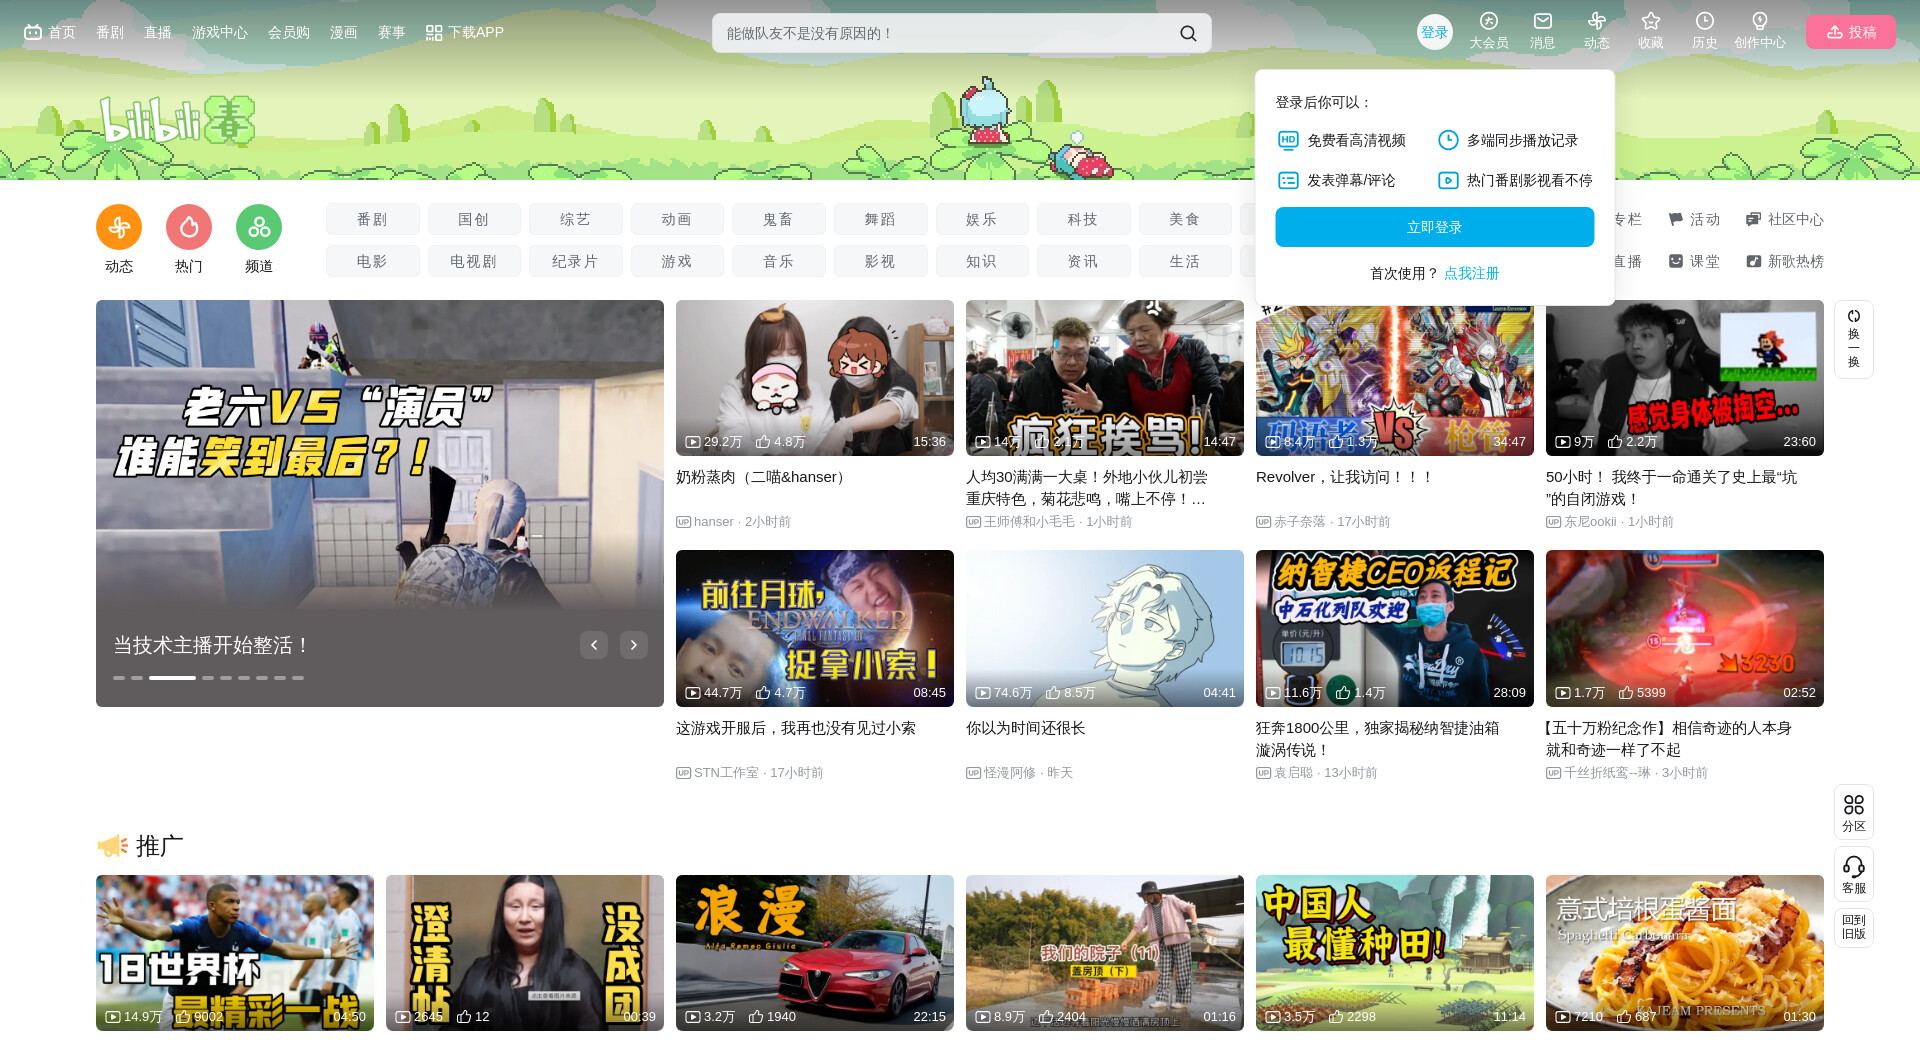The image size is (1920, 1040).
Task: Click the search magnifier icon
Action: click(1188, 33)
